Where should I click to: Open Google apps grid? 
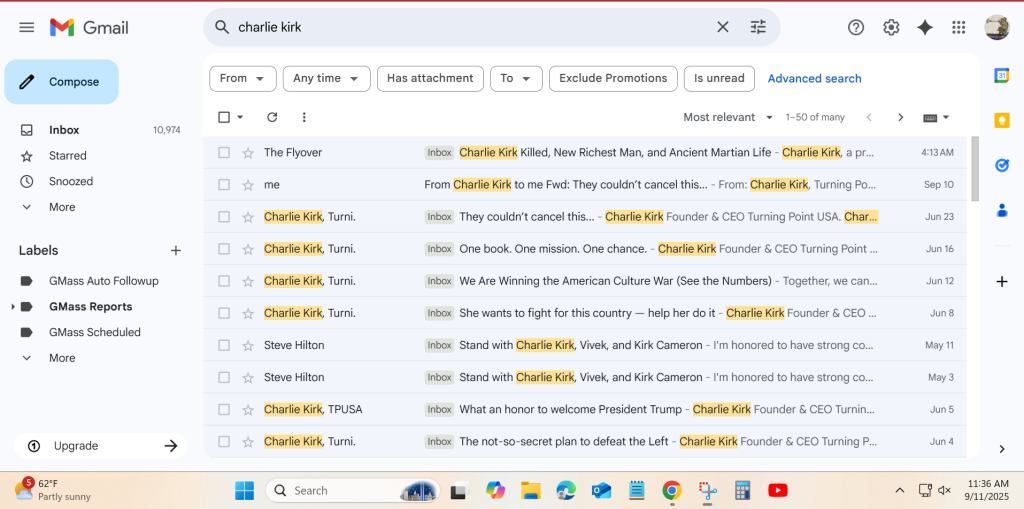click(958, 27)
